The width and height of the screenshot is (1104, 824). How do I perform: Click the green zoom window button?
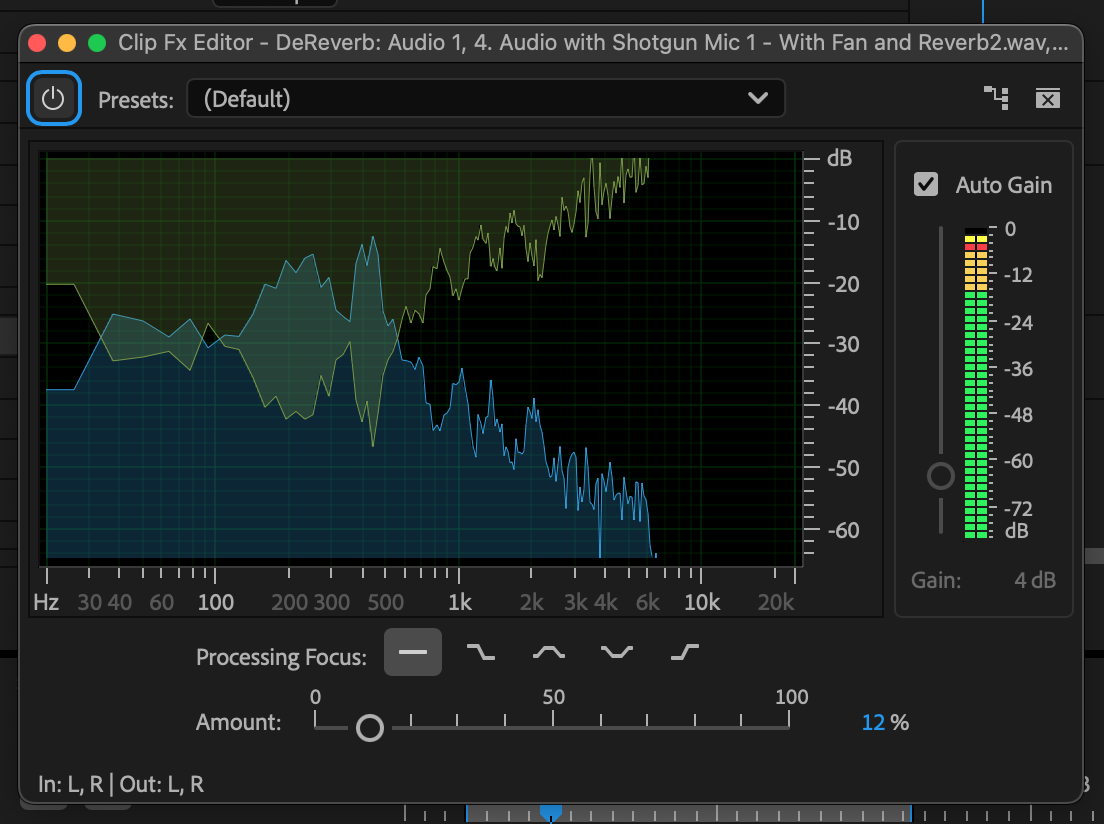click(x=97, y=43)
